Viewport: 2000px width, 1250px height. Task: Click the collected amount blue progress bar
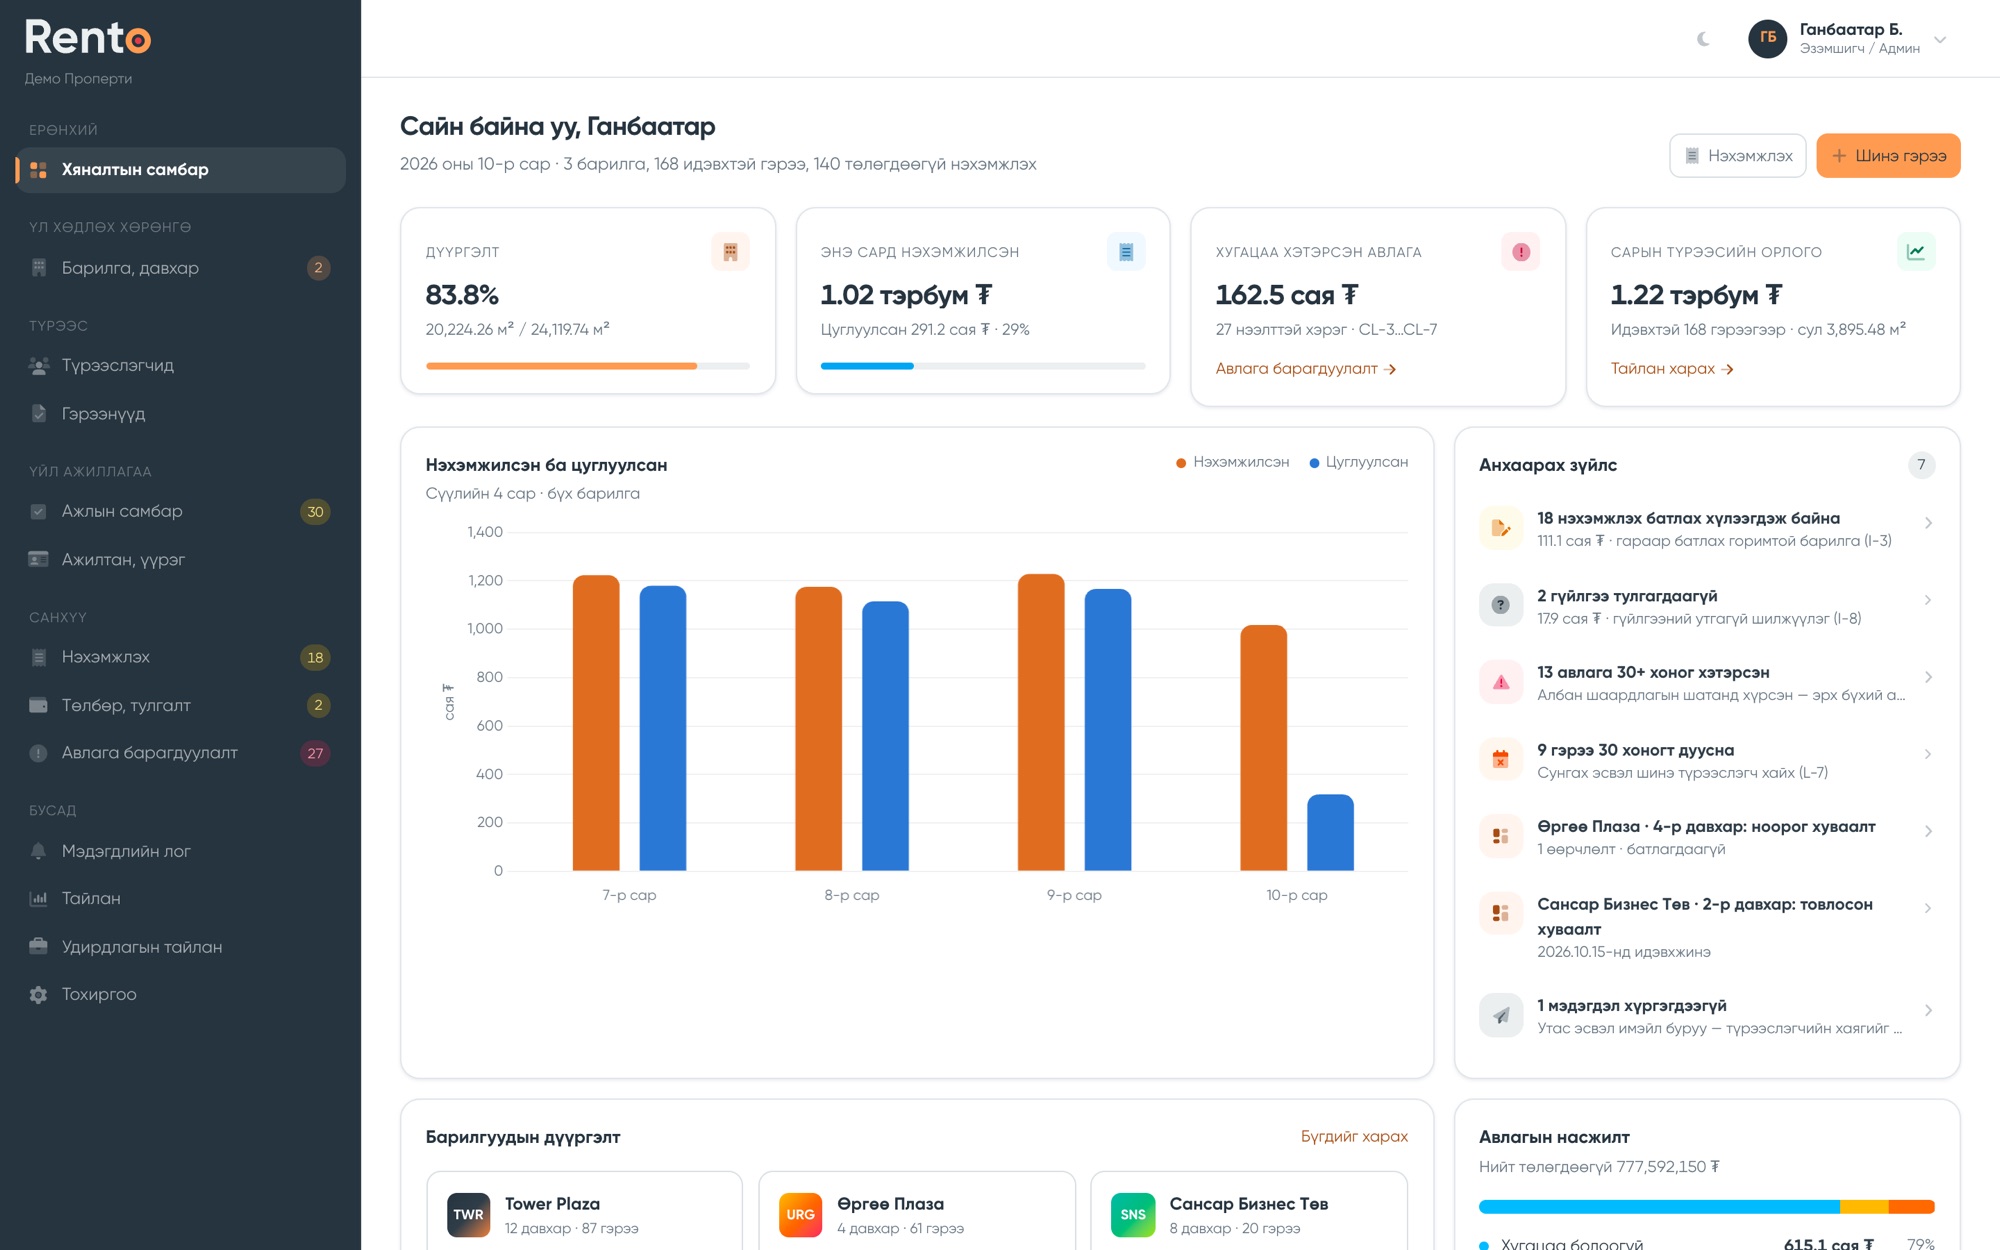coord(982,366)
